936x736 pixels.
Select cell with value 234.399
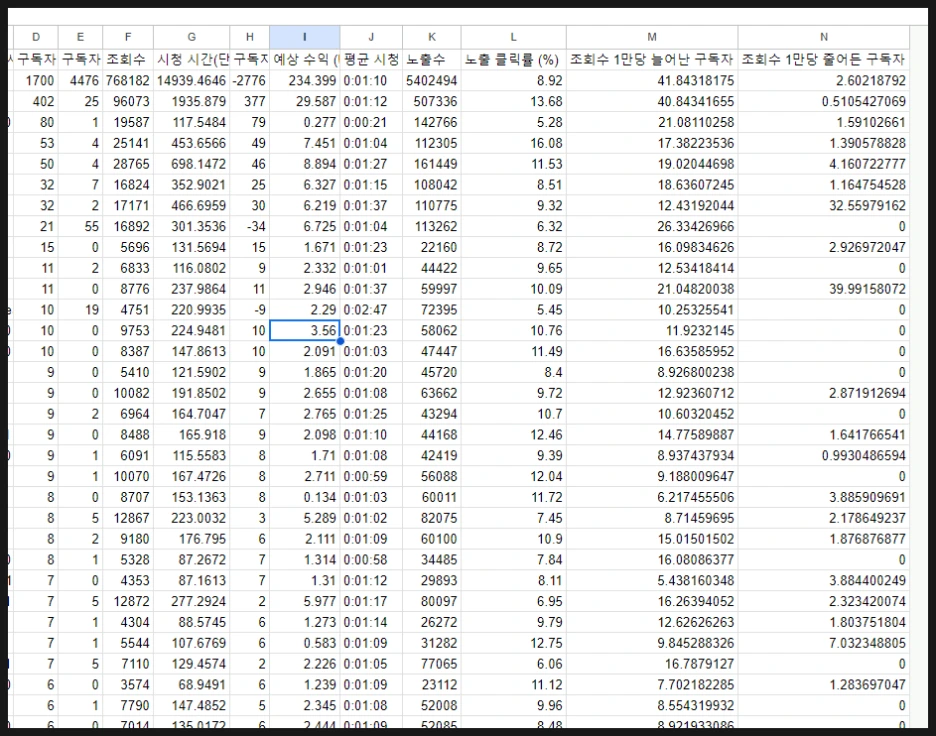coord(304,80)
